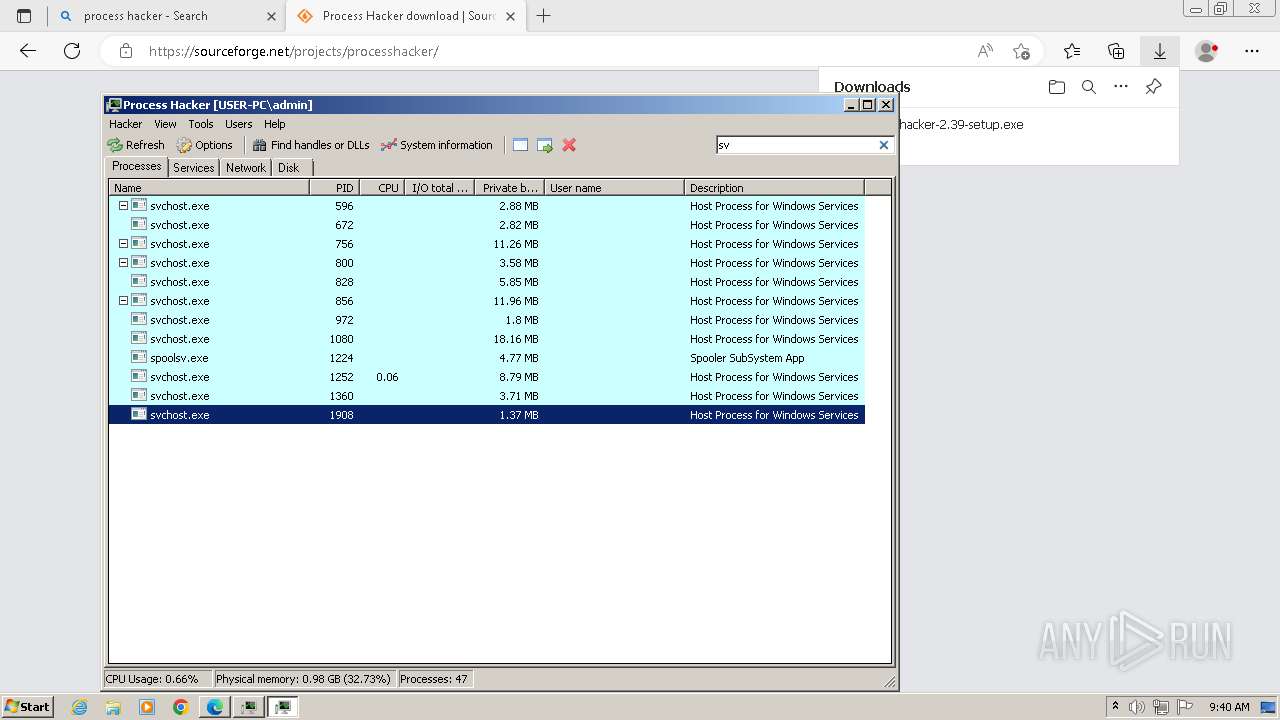Clear the 'sv' search filter with the X
Screen dimensions: 1280x720
click(x=884, y=145)
